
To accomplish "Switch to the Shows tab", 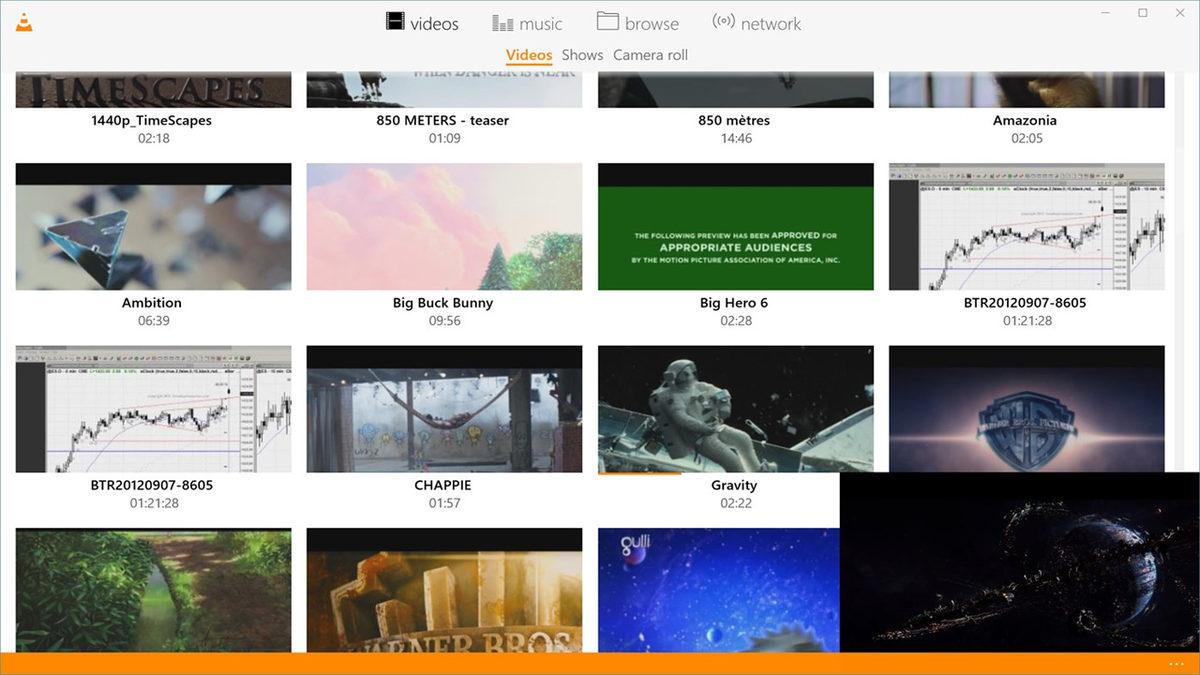I will (581, 55).
